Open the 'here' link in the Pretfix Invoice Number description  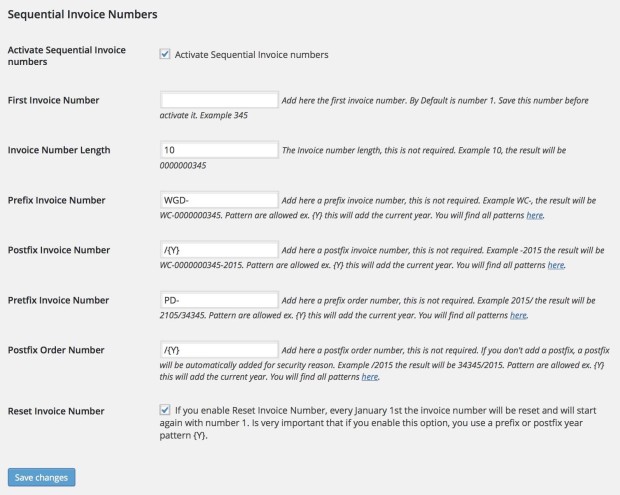(x=518, y=316)
